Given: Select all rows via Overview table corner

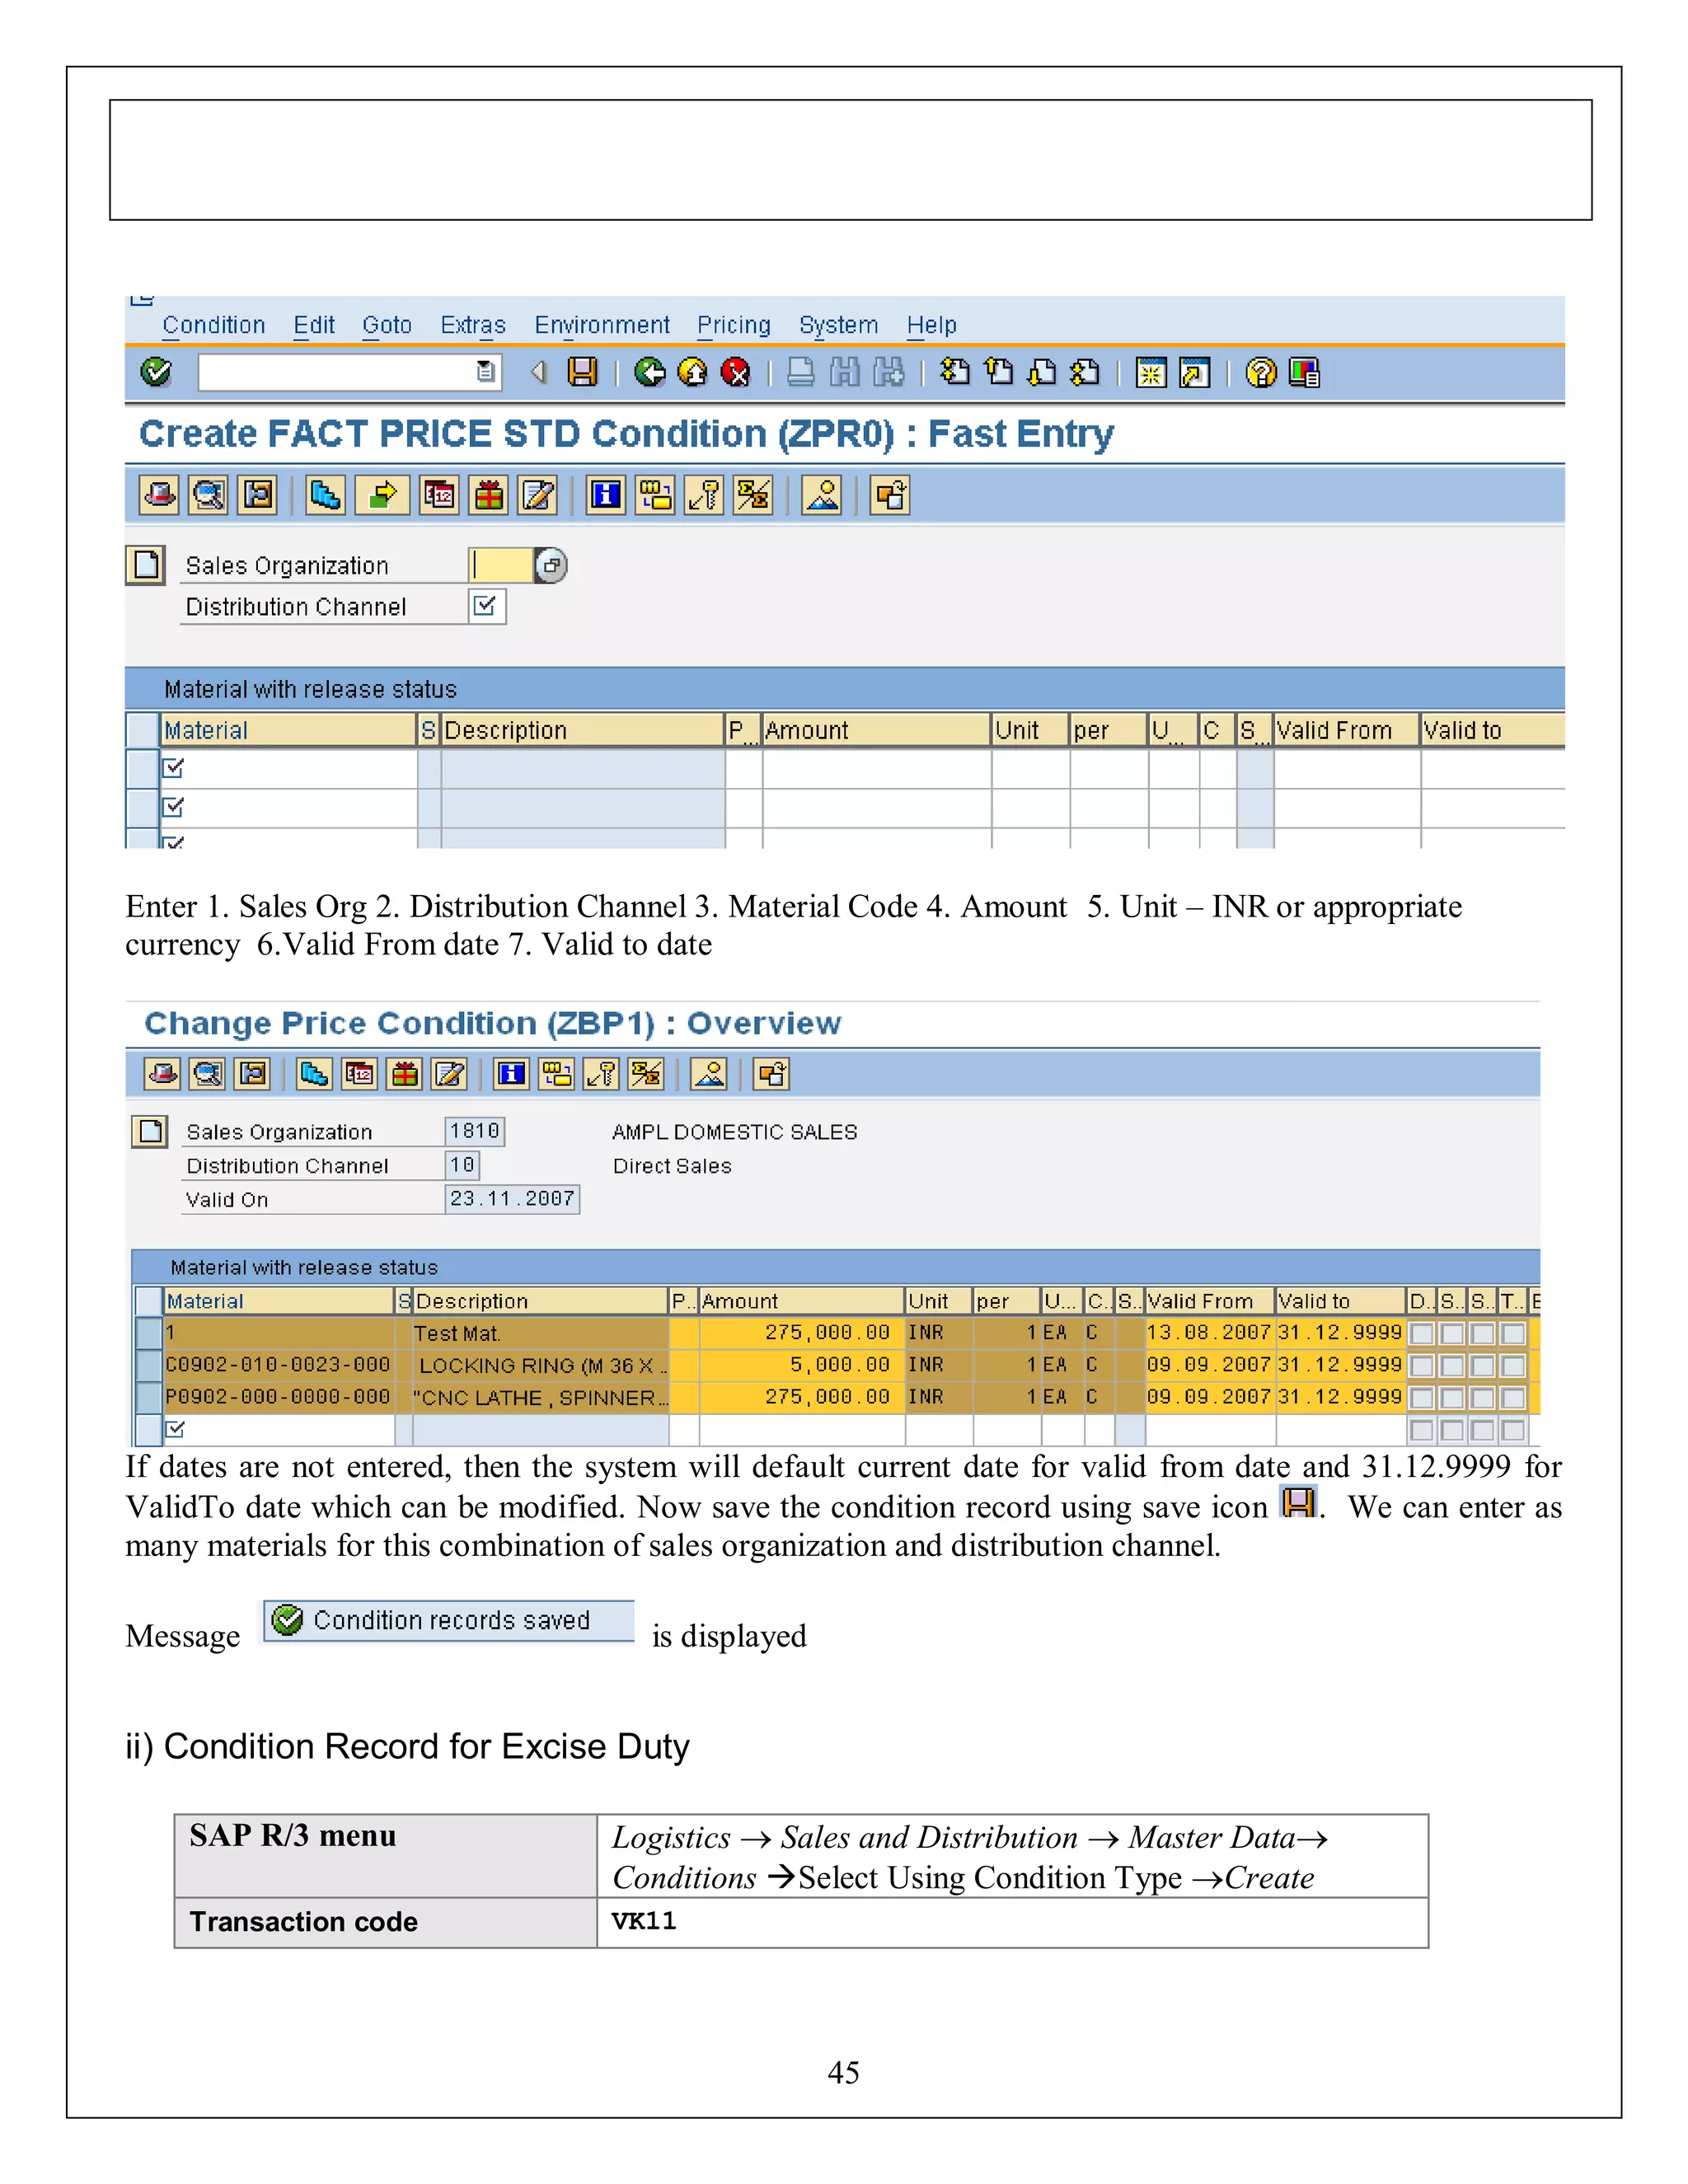Looking at the screenshot, I should [149, 1301].
